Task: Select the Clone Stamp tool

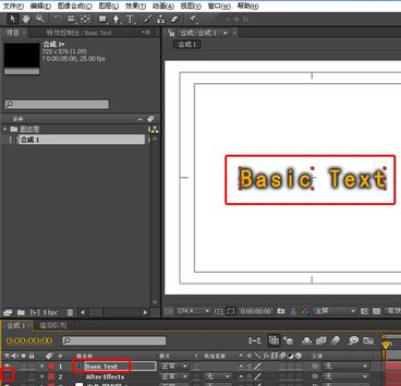Action: coord(161,19)
